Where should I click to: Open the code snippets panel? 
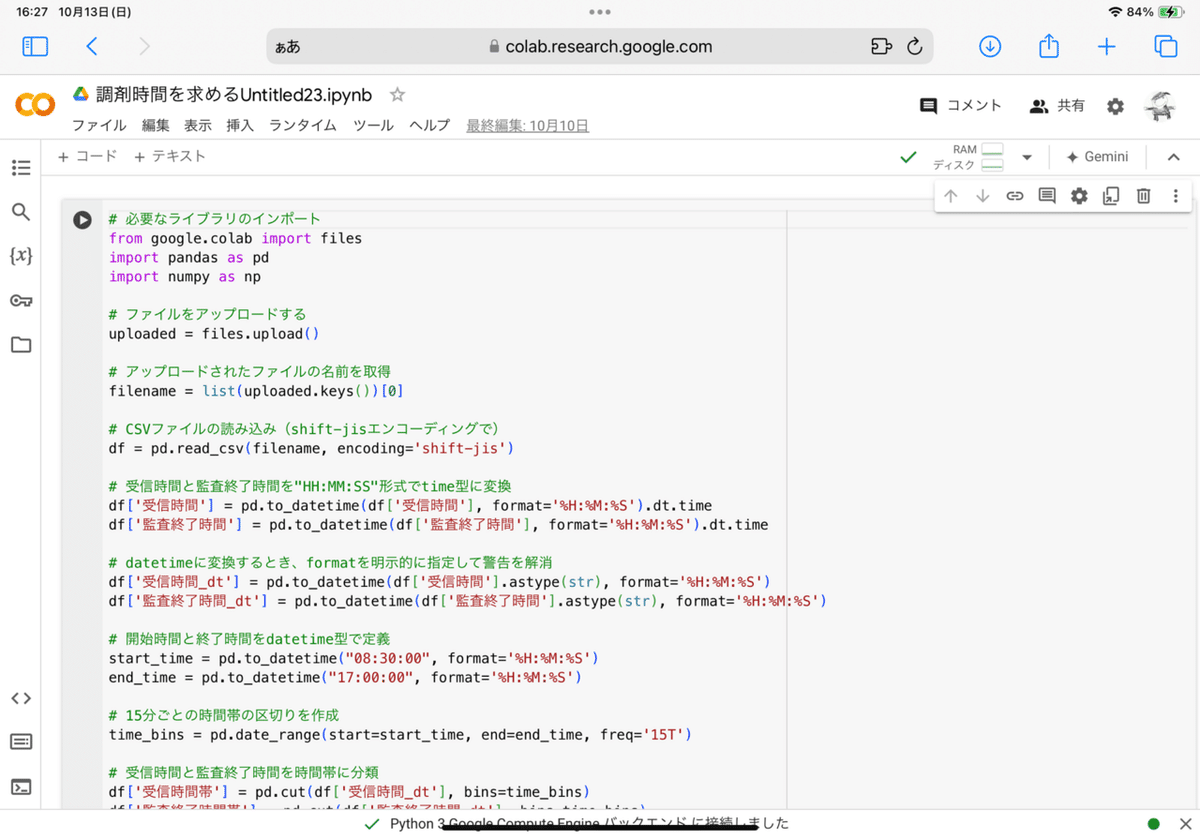click(x=21, y=698)
